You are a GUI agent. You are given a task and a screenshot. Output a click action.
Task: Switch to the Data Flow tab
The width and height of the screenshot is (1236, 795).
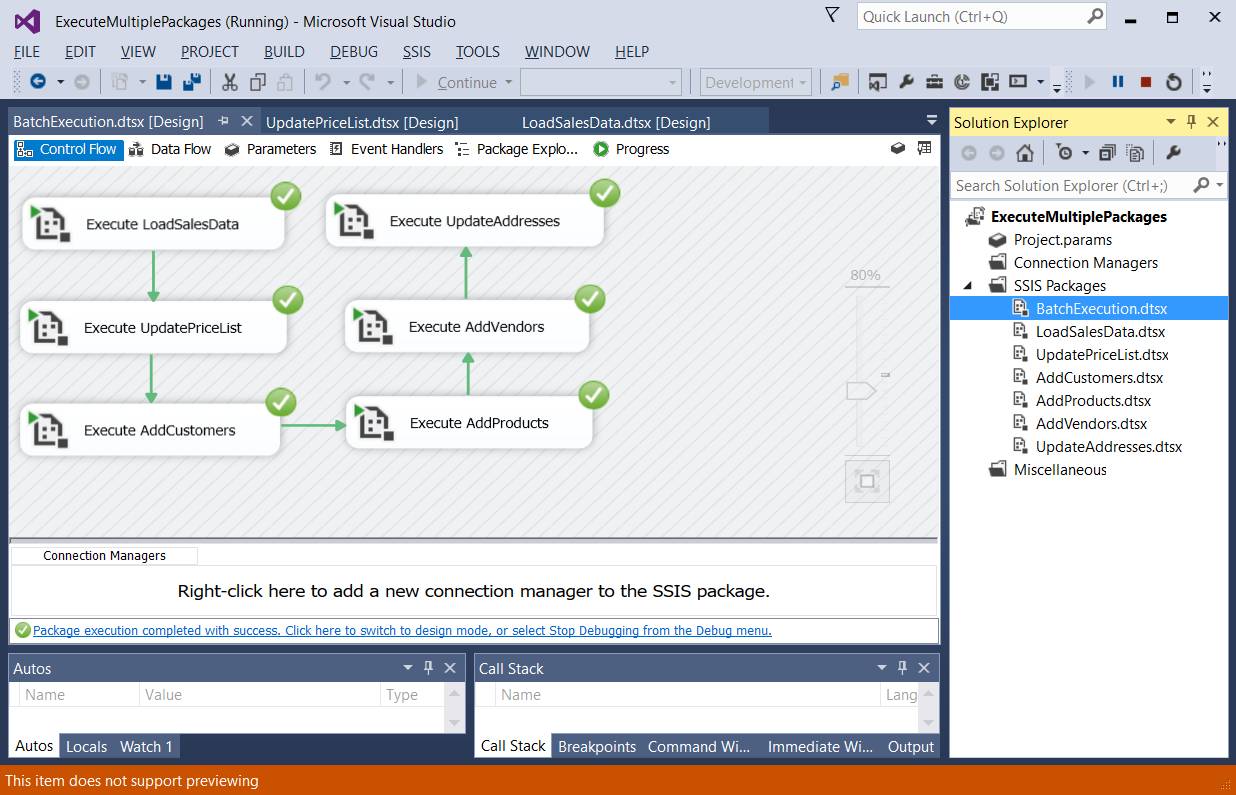[170, 149]
